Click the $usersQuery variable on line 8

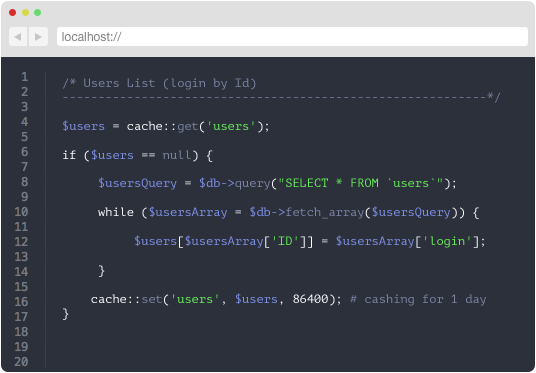coord(137,183)
